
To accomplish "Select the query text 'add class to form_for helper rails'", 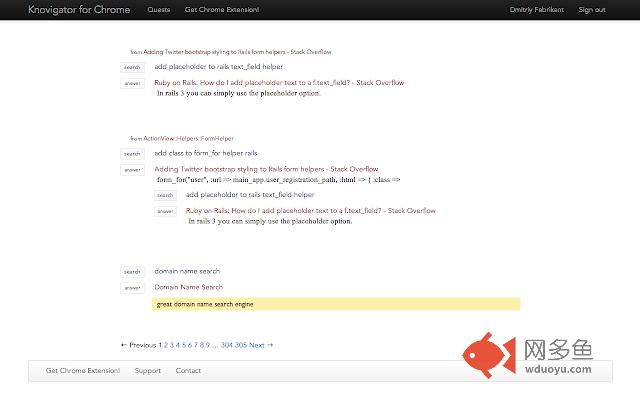I will (206, 153).
